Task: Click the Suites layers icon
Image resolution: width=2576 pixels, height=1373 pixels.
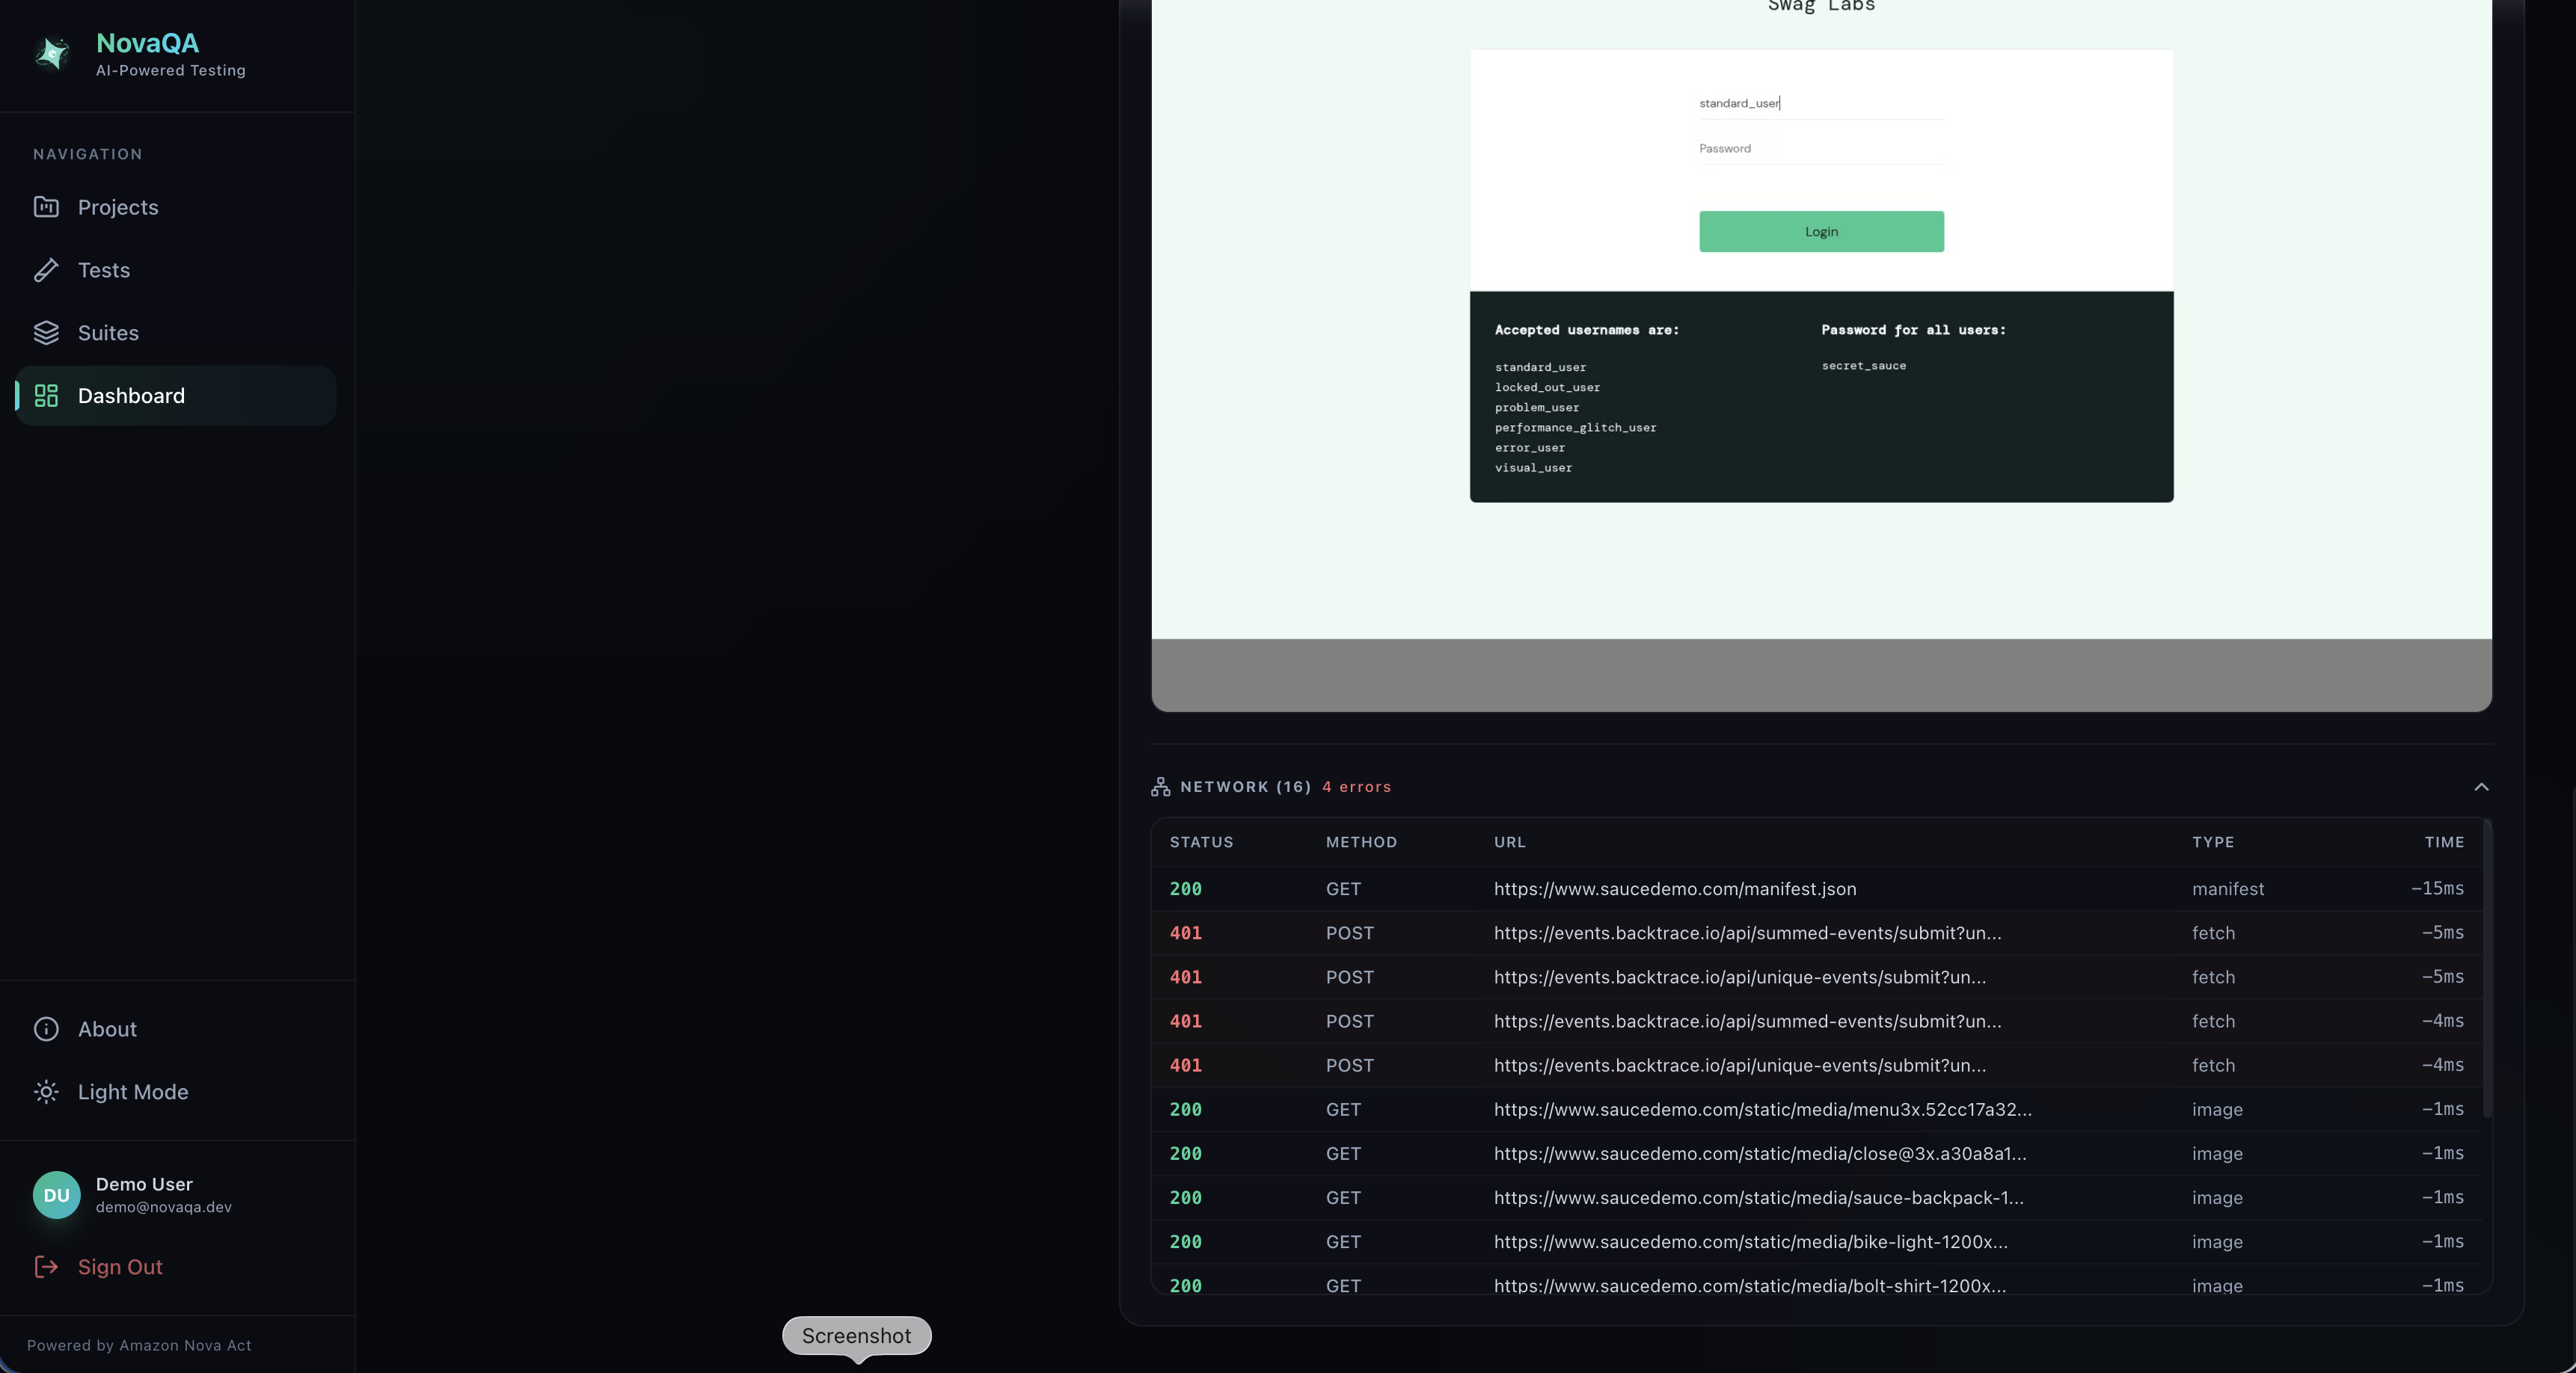Action: tap(46, 333)
